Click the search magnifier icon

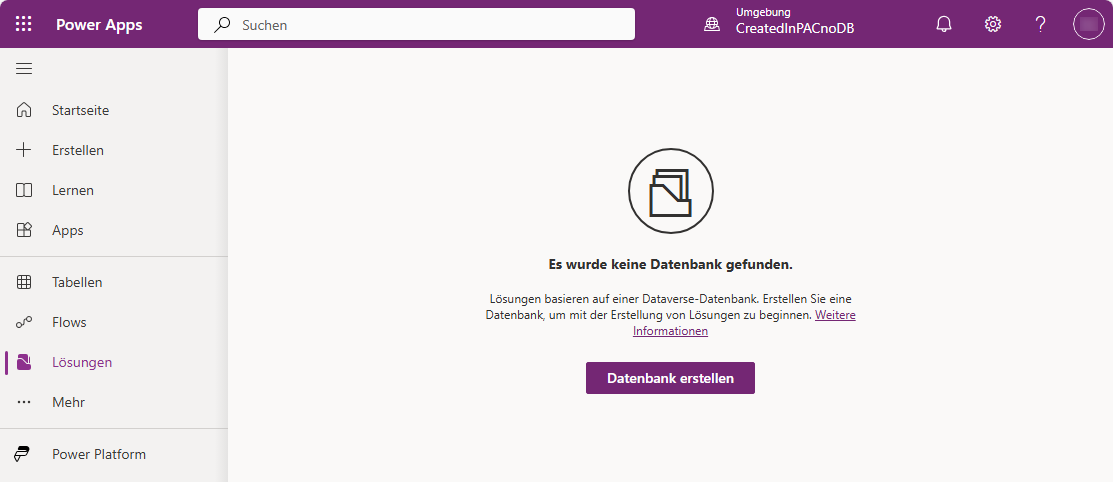(x=222, y=25)
